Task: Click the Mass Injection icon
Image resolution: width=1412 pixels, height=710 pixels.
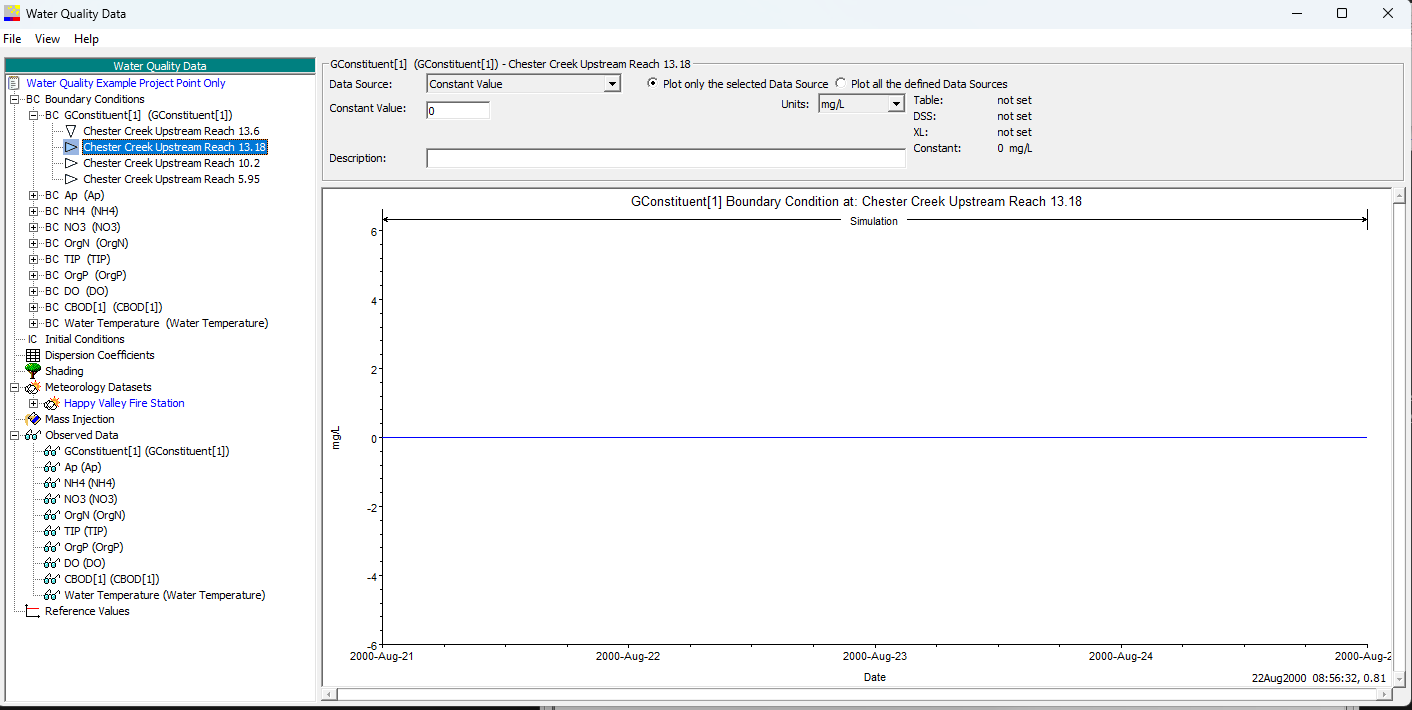Action: [x=33, y=419]
